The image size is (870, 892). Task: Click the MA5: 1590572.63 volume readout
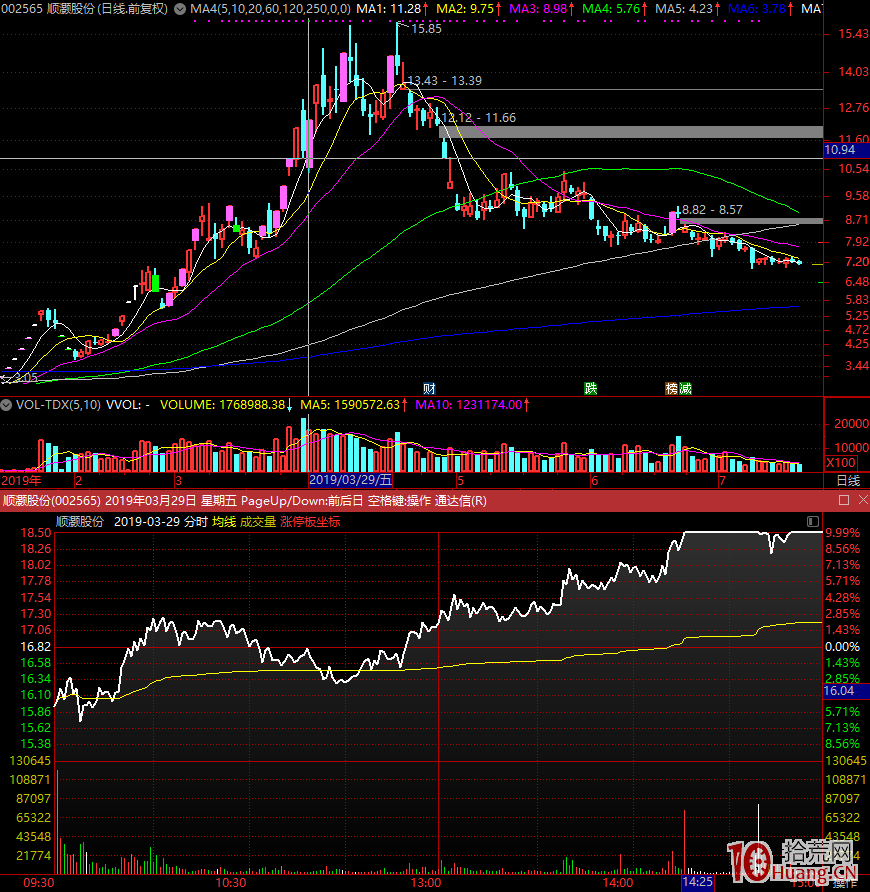pos(350,405)
